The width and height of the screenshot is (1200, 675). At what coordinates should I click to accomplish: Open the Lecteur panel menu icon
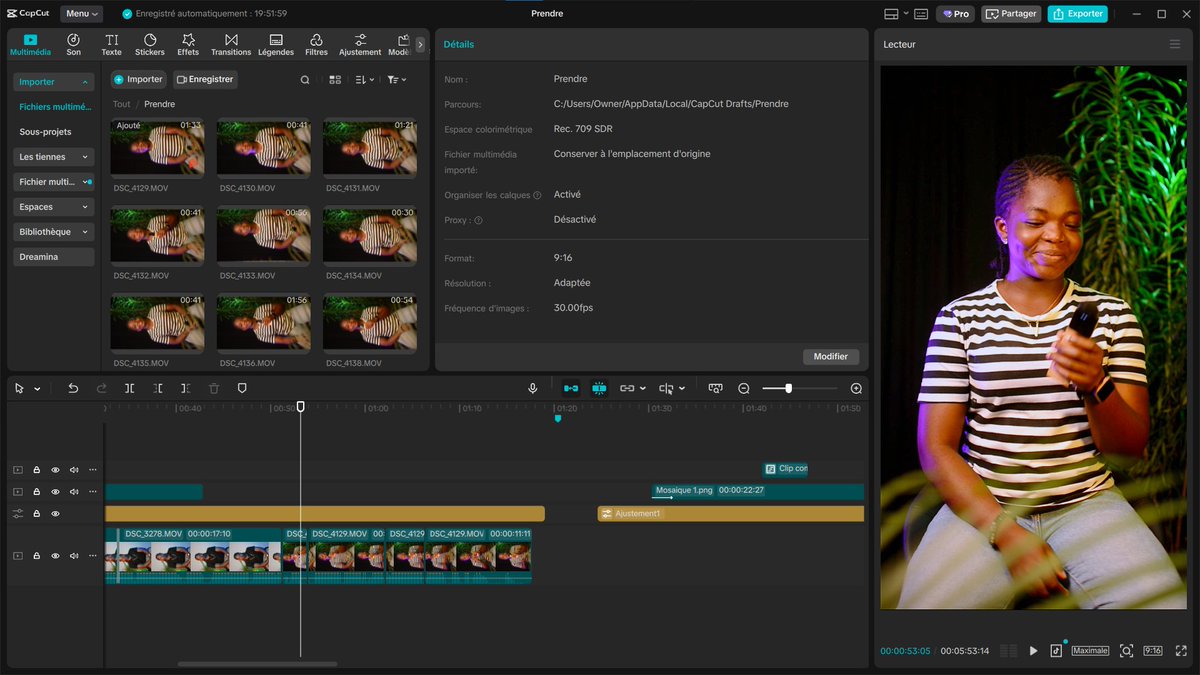click(x=1175, y=44)
